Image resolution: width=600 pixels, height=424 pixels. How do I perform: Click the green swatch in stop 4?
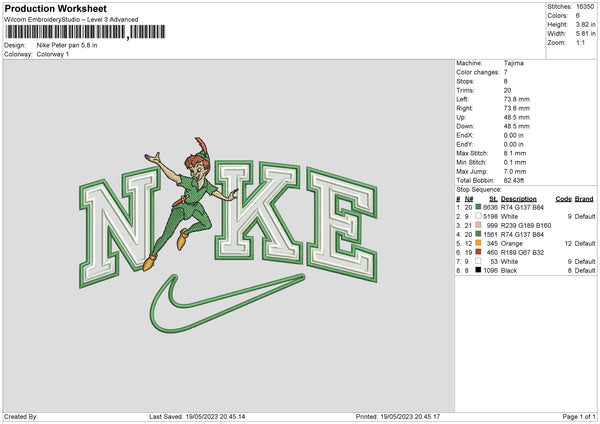tap(478, 234)
